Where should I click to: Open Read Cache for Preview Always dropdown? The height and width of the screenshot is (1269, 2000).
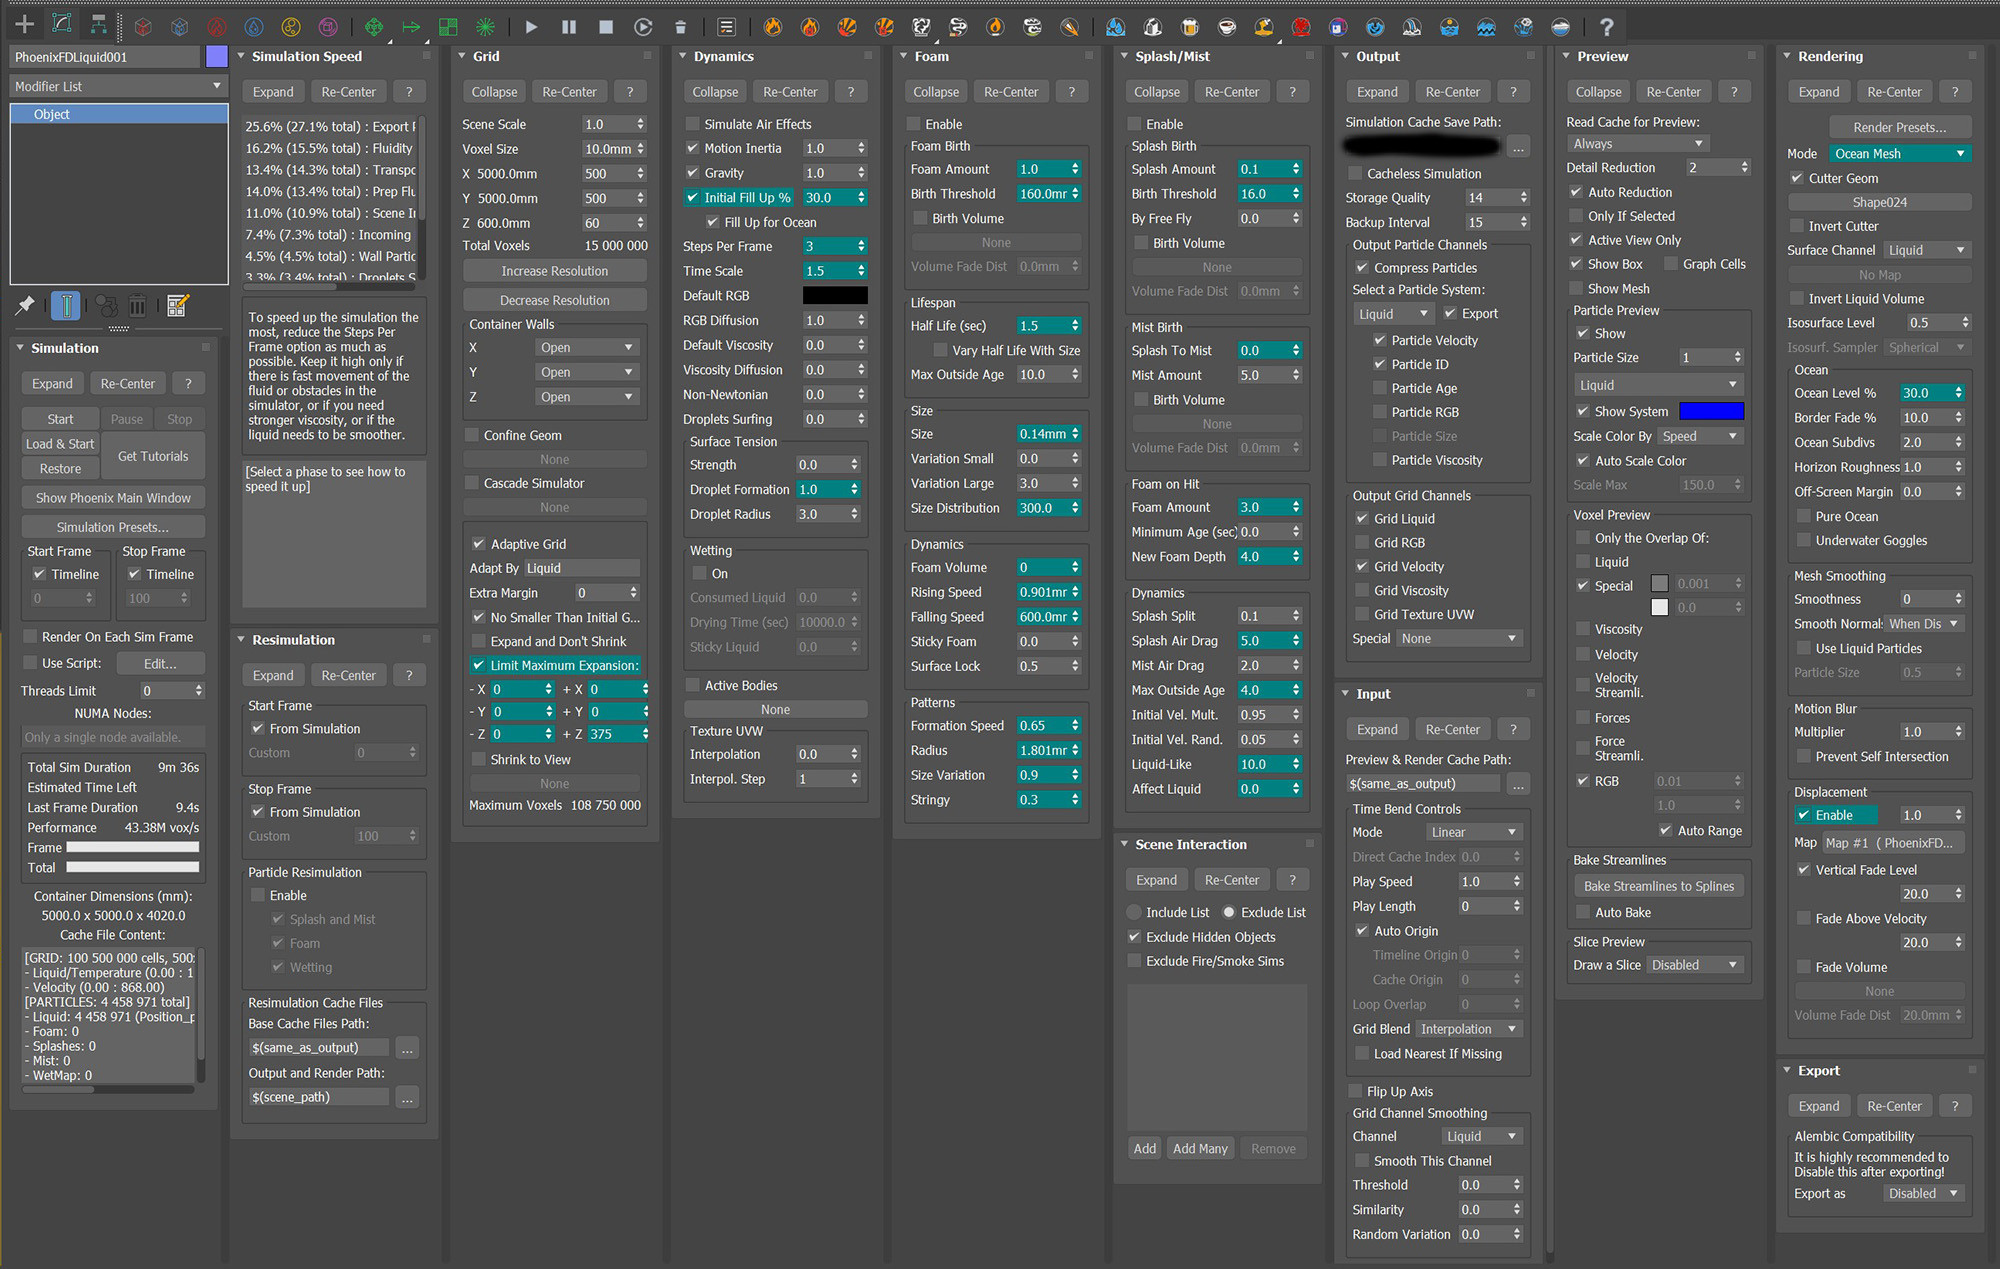pyautogui.click(x=1638, y=143)
